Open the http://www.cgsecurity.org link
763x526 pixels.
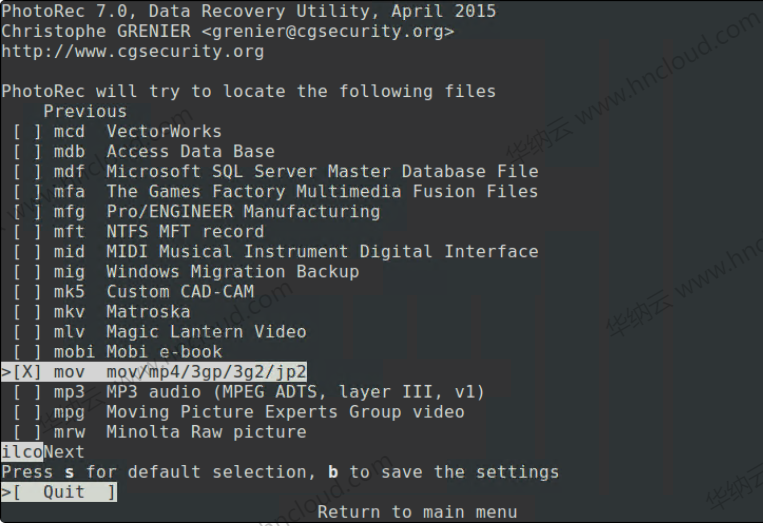(132, 51)
